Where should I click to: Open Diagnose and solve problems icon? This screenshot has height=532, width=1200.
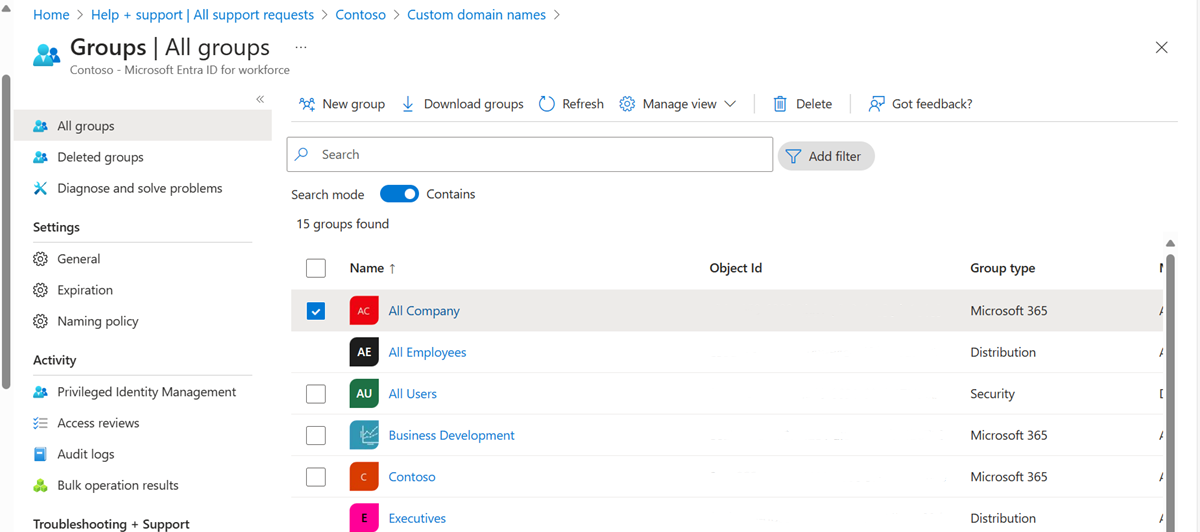click(40, 188)
